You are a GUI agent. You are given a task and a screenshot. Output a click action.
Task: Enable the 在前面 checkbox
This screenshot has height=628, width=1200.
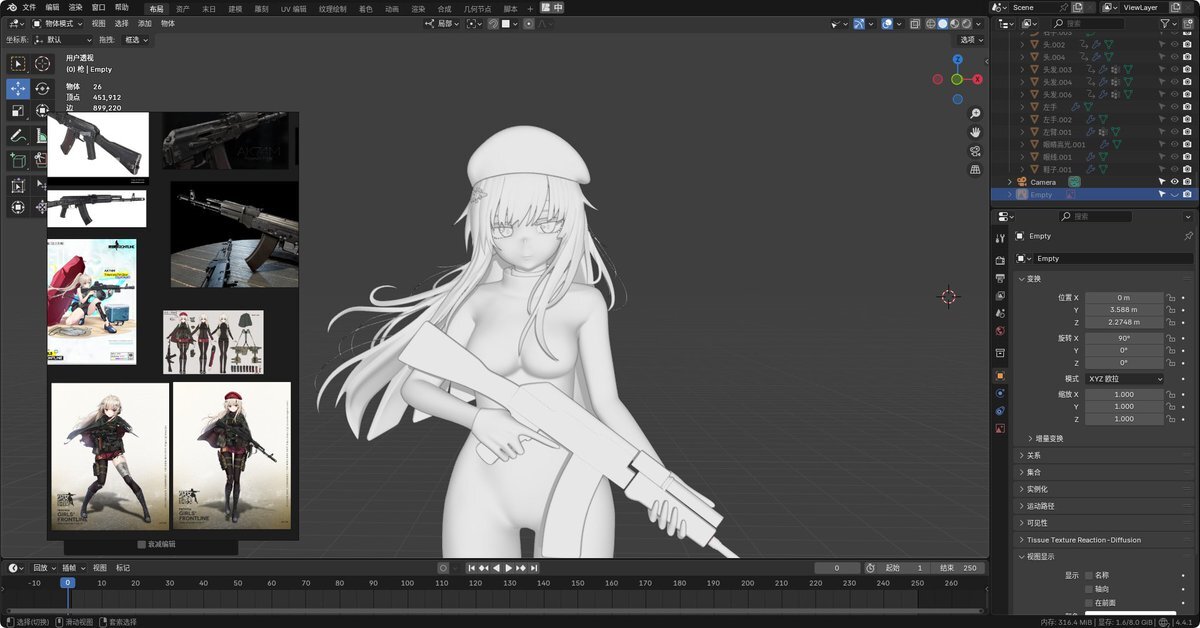click(1089, 603)
